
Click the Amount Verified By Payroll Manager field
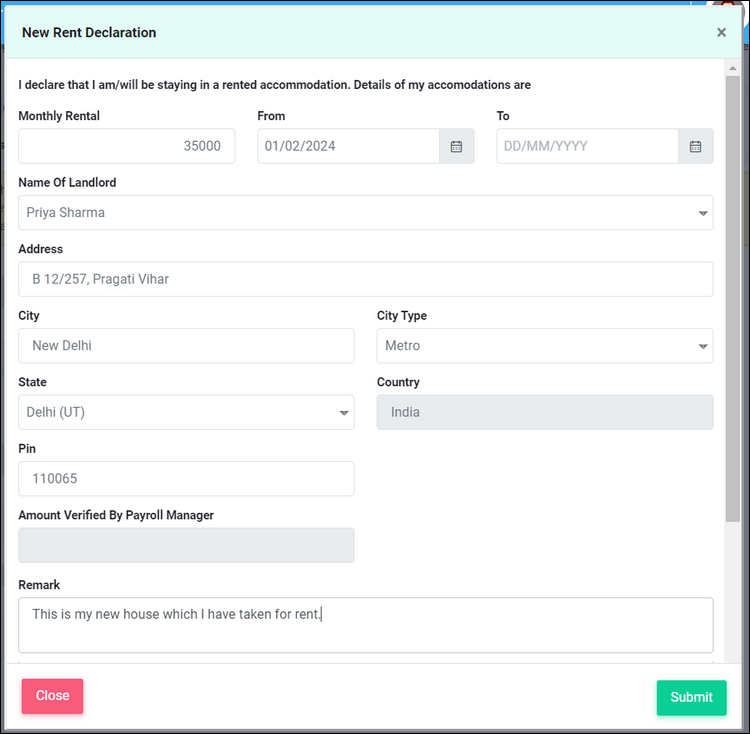[186, 545]
